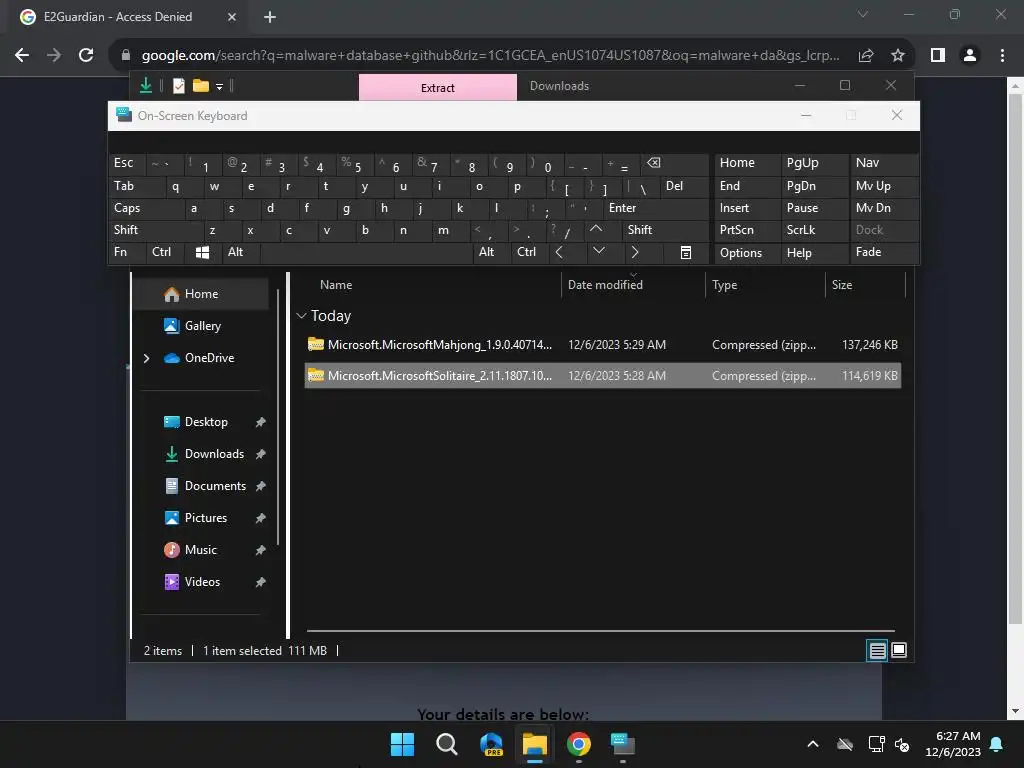This screenshot has width=1024, height=768.
Task: Open Chrome side panel
Action: pyautogui.click(x=938, y=56)
